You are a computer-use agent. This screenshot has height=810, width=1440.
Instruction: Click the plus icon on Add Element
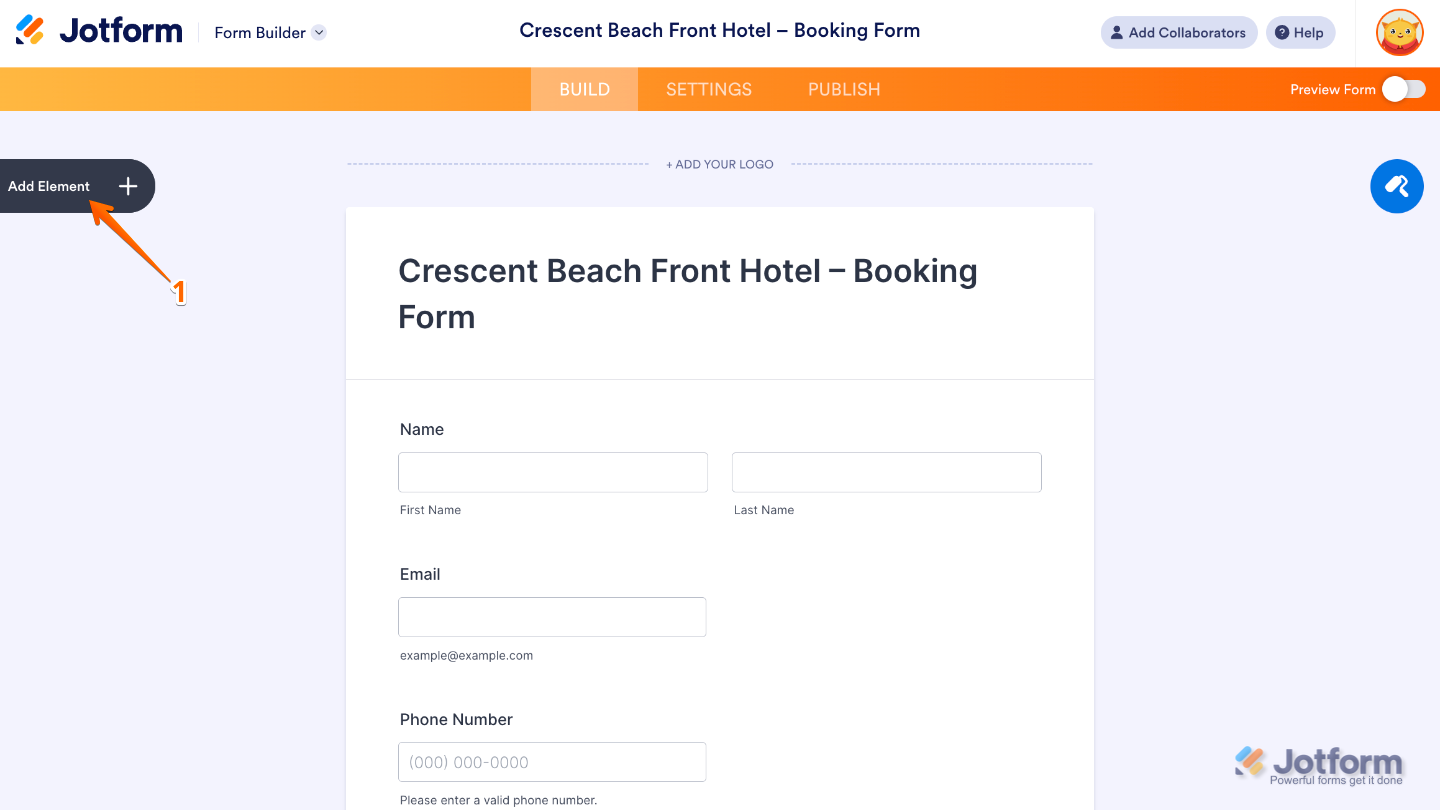click(127, 186)
